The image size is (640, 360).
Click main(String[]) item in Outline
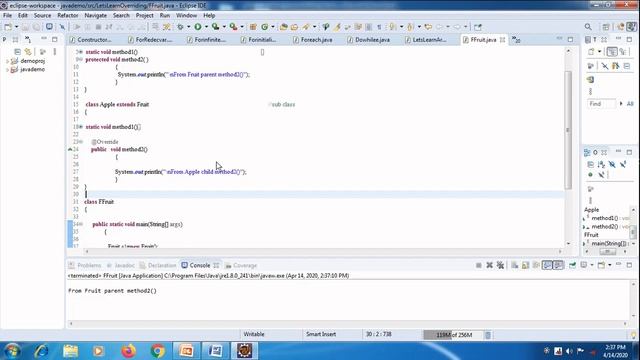[x=608, y=243]
